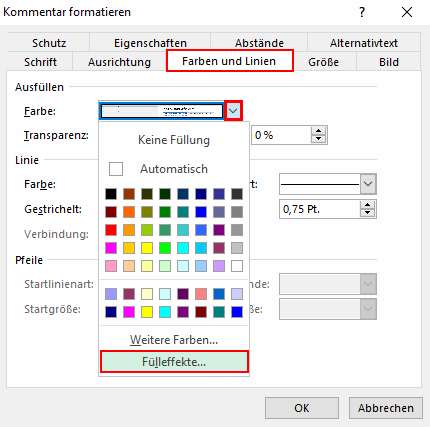Pick the black color swatch
The image size is (430, 427).
tap(111, 194)
